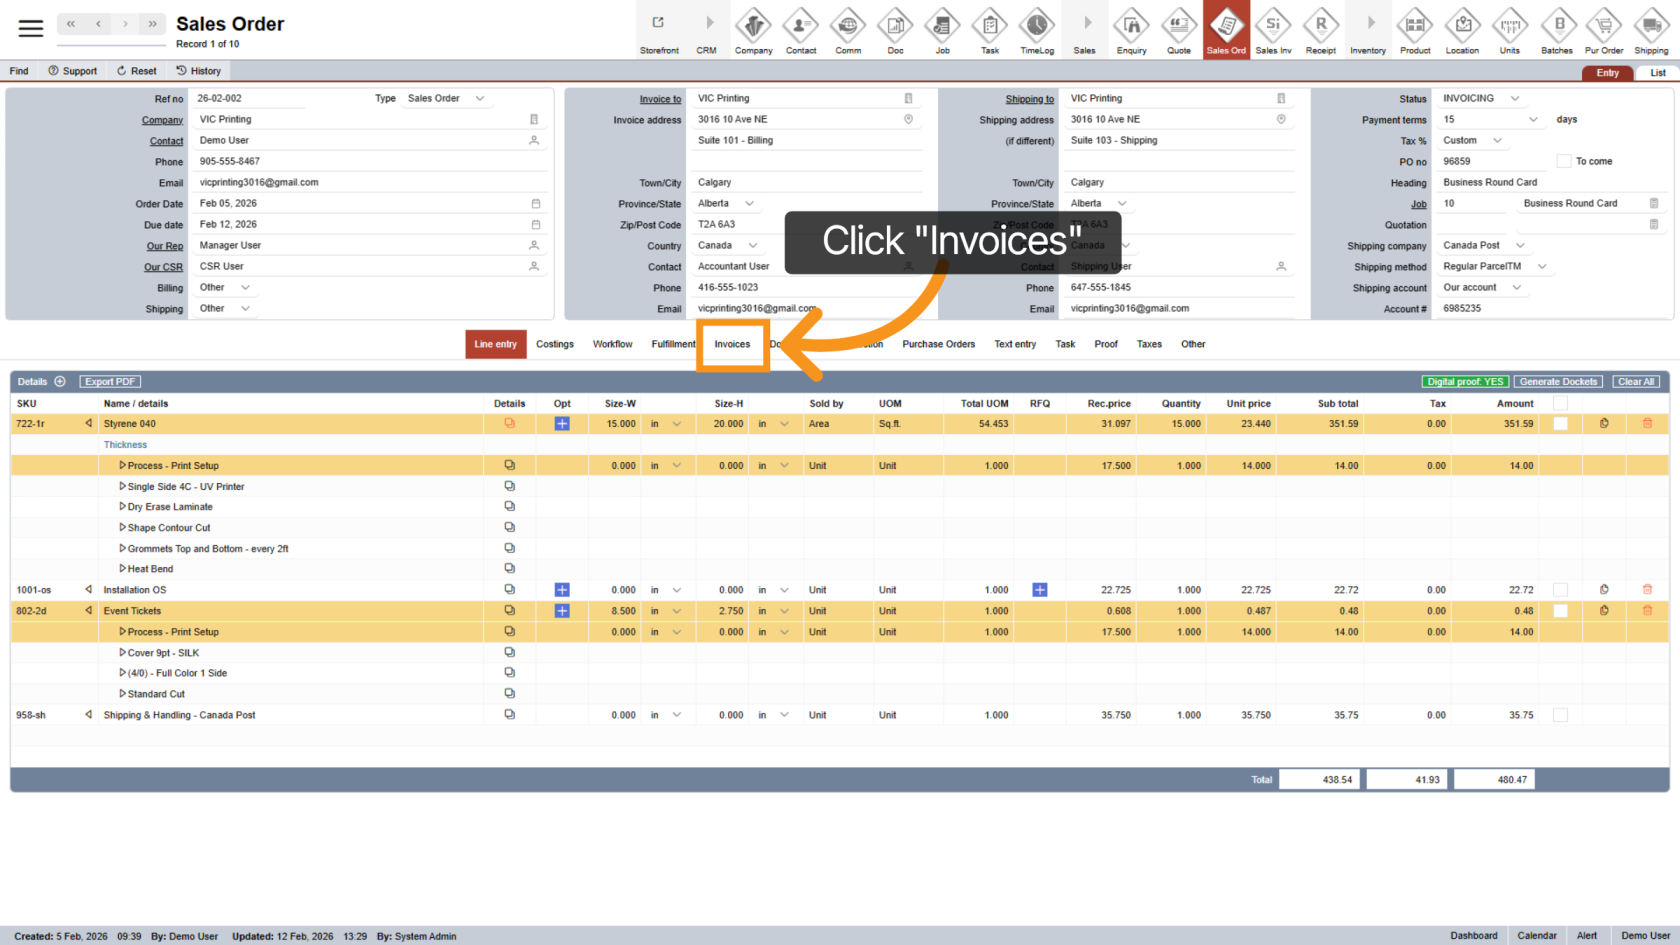Click the plus icon beside Details header
1680x945 pixels.
click(x=60, y=382)
